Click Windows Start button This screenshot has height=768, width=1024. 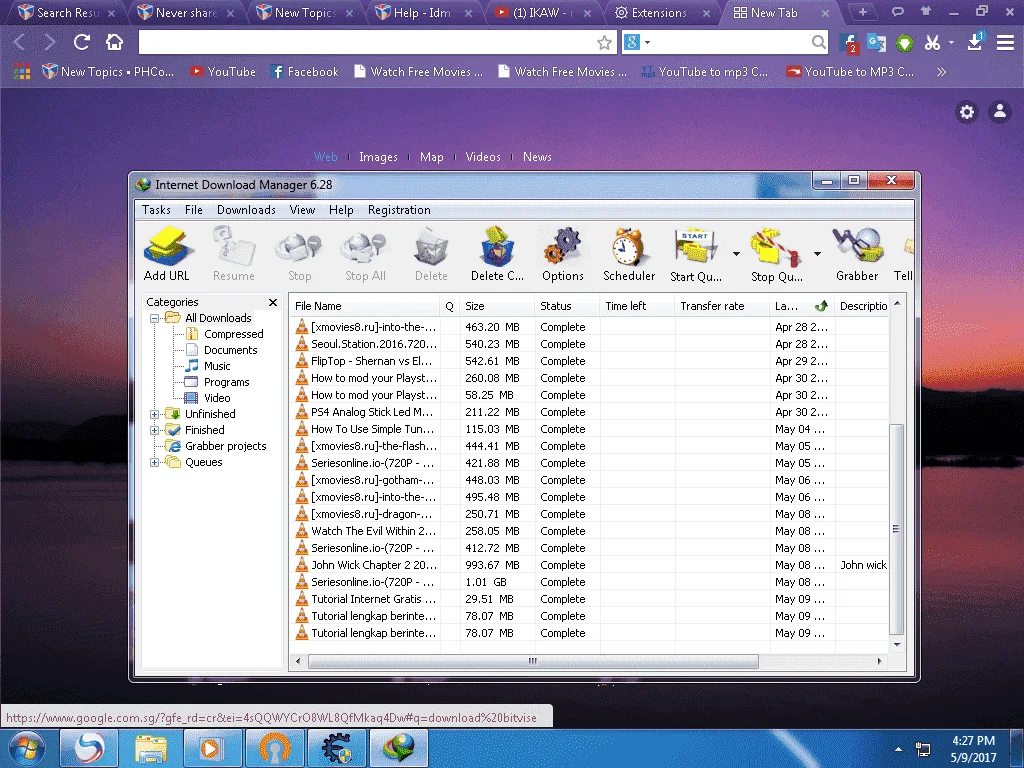pyautogui.click(x=26, y=748)
